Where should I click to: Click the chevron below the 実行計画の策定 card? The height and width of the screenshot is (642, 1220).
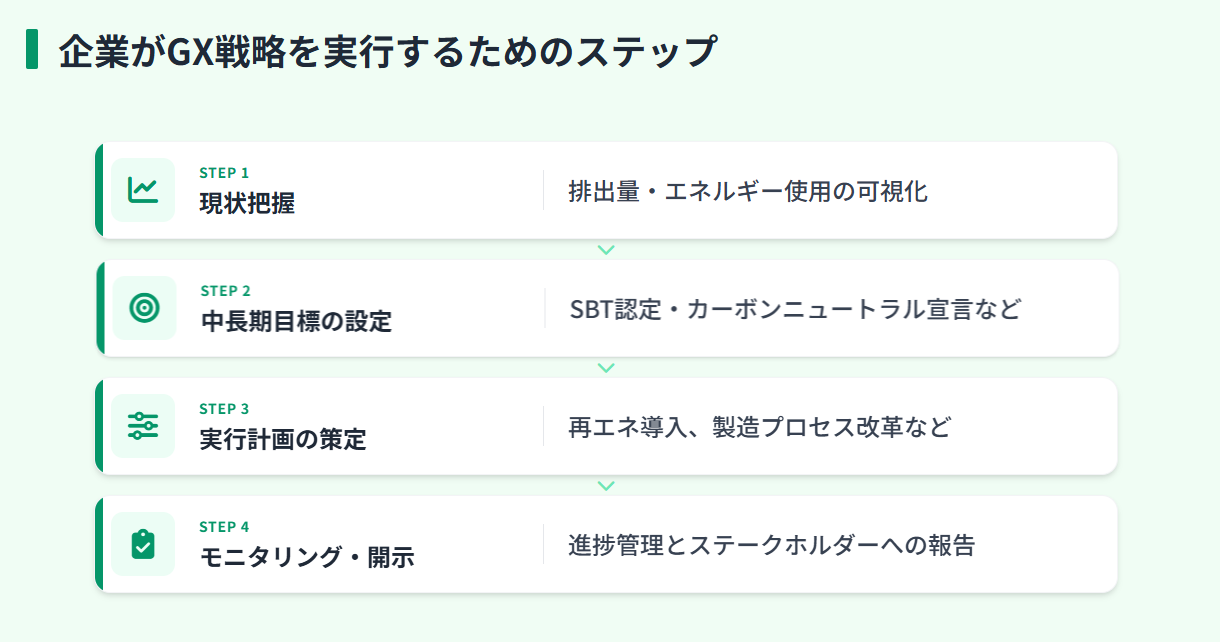tap(605, 486)
